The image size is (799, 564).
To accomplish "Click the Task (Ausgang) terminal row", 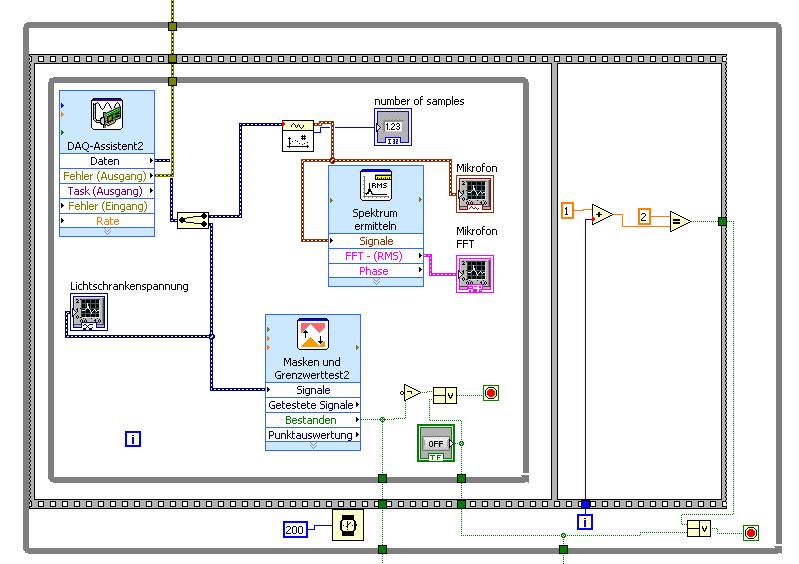I will (x=107, y=191).
